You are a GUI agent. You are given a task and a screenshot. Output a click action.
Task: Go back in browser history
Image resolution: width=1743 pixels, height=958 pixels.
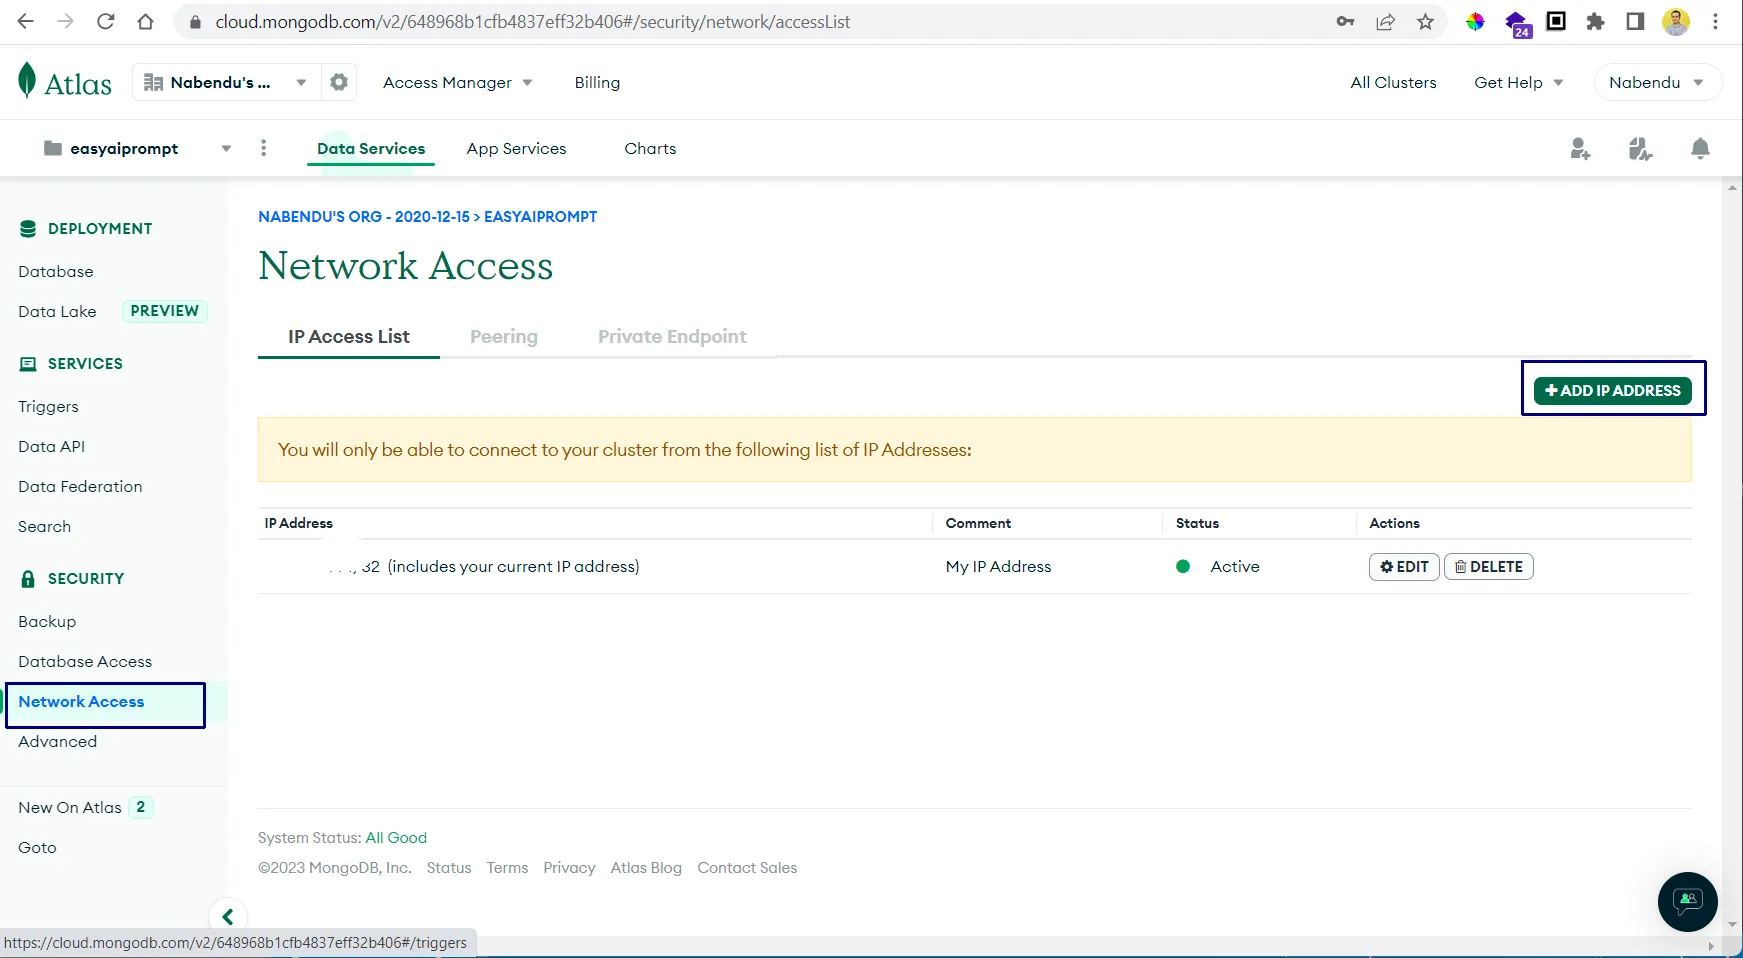pos(26,21)
